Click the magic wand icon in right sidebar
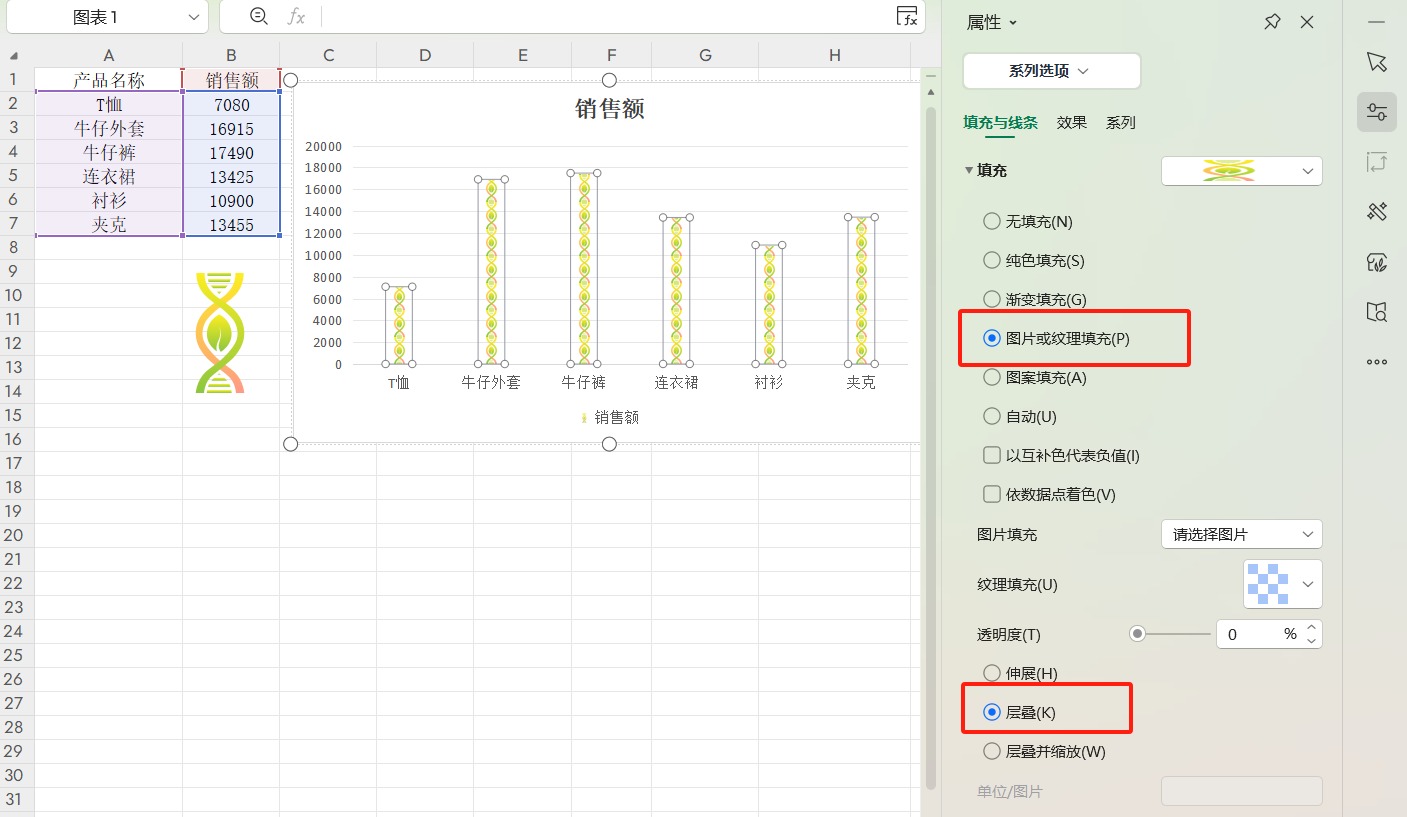This screenshot has width=1407, height=817. (1377, 212)
